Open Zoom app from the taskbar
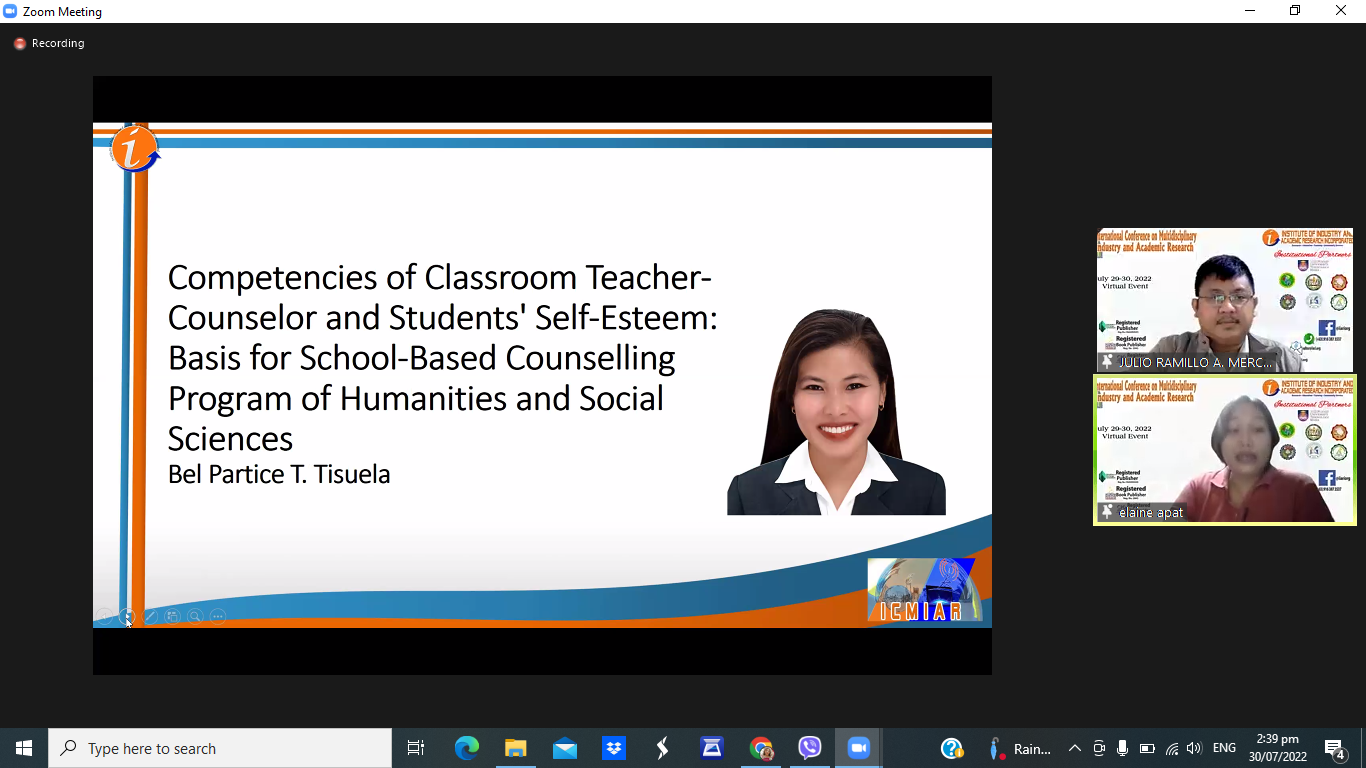1366x768 pixels. click(x=858, y=748)
